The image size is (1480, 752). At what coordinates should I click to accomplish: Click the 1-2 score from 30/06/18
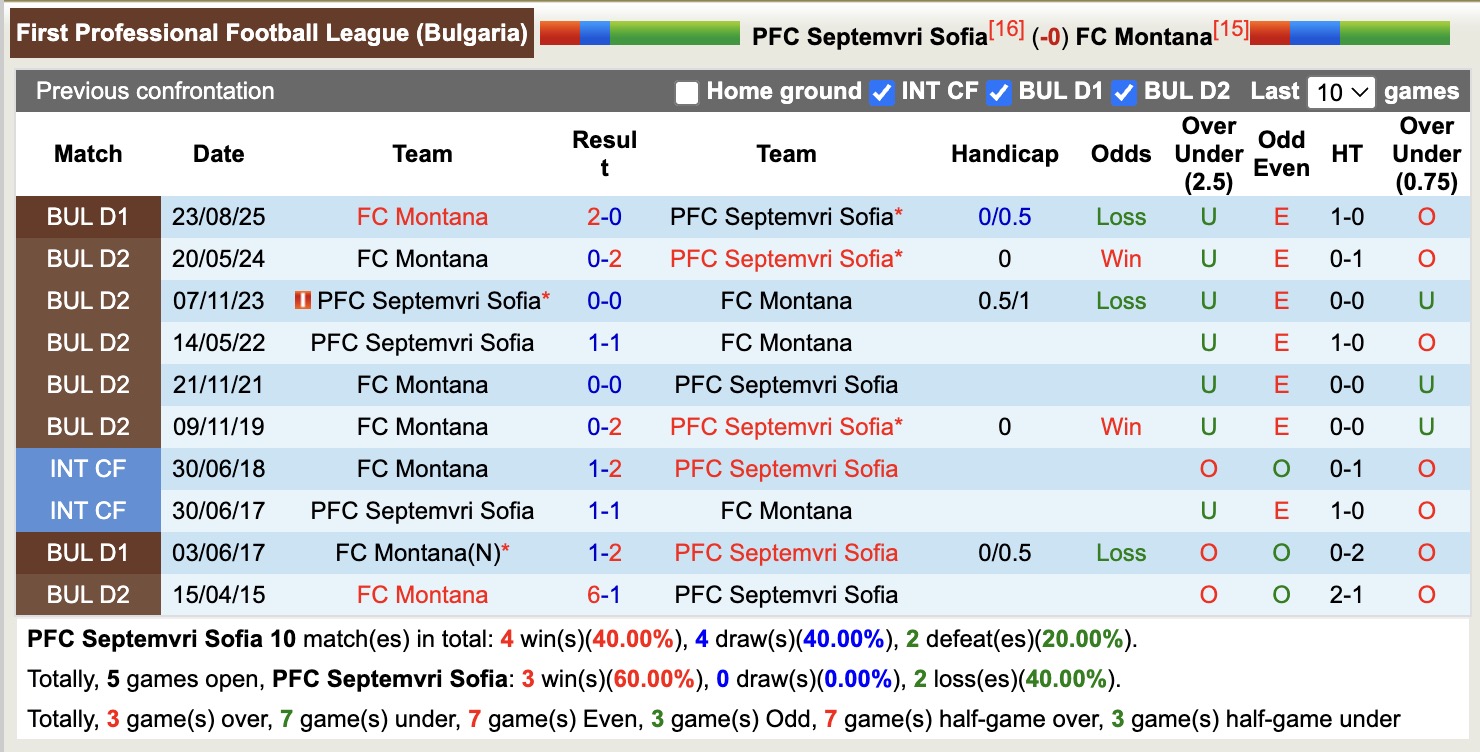604,469
